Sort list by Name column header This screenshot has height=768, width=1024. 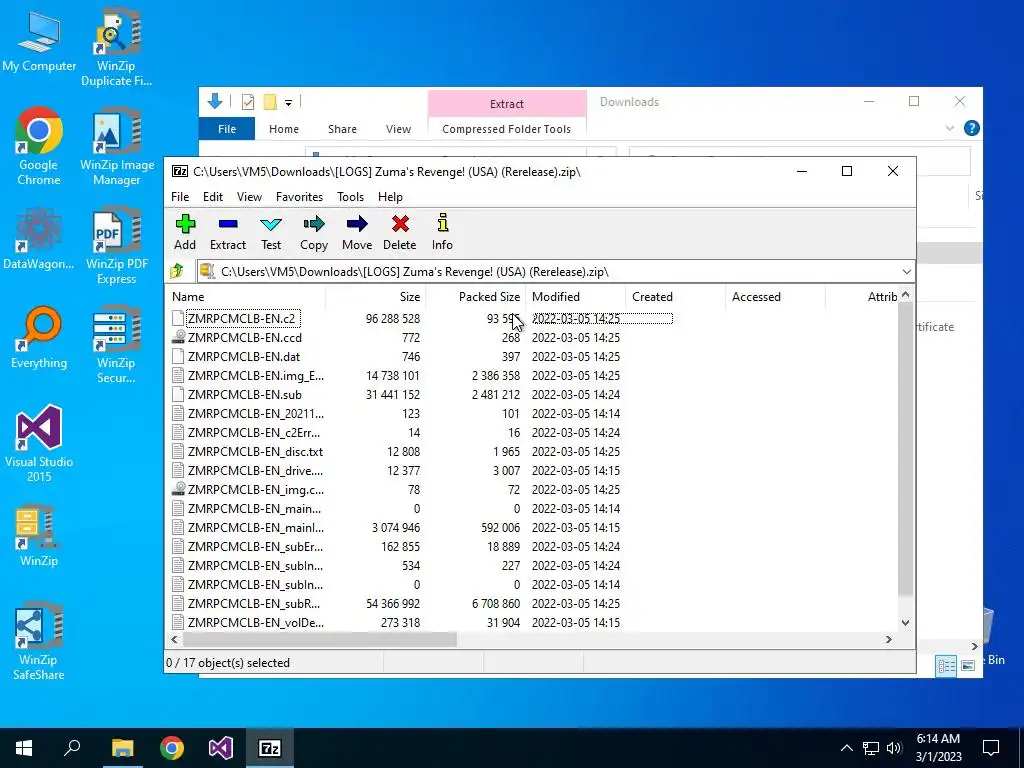point(246,296)
